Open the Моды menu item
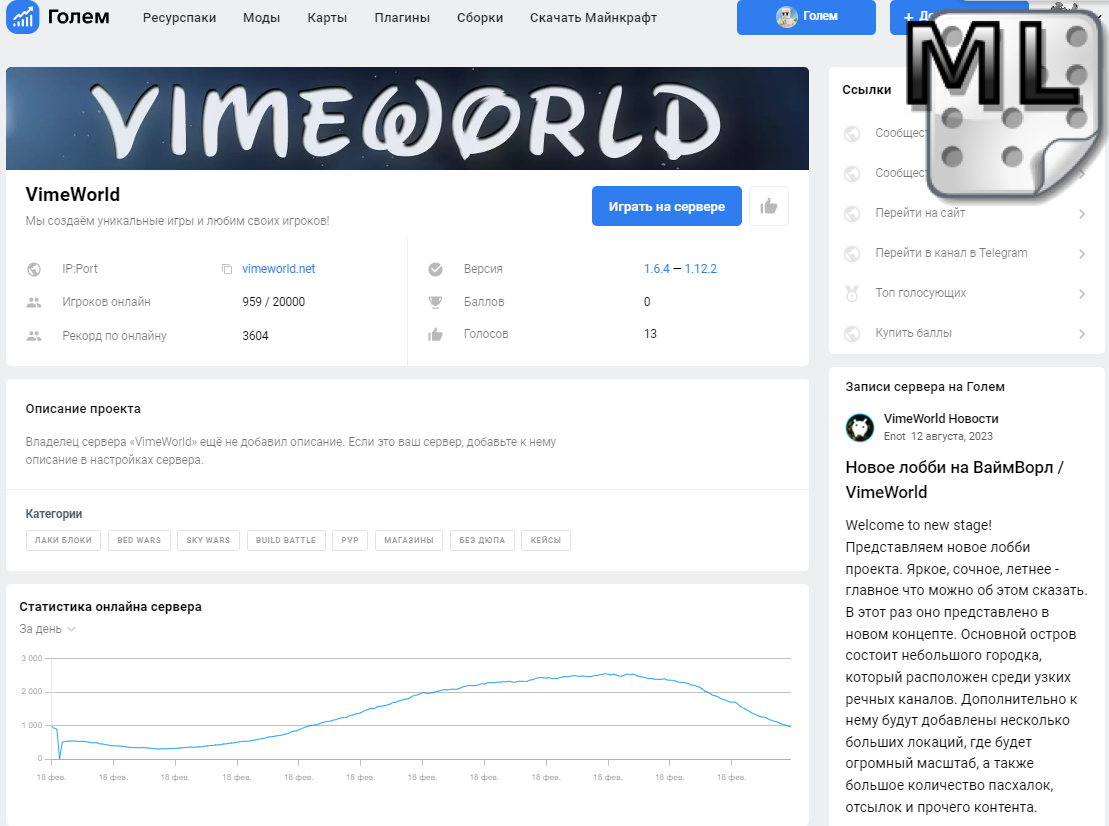 coord(262,18)
